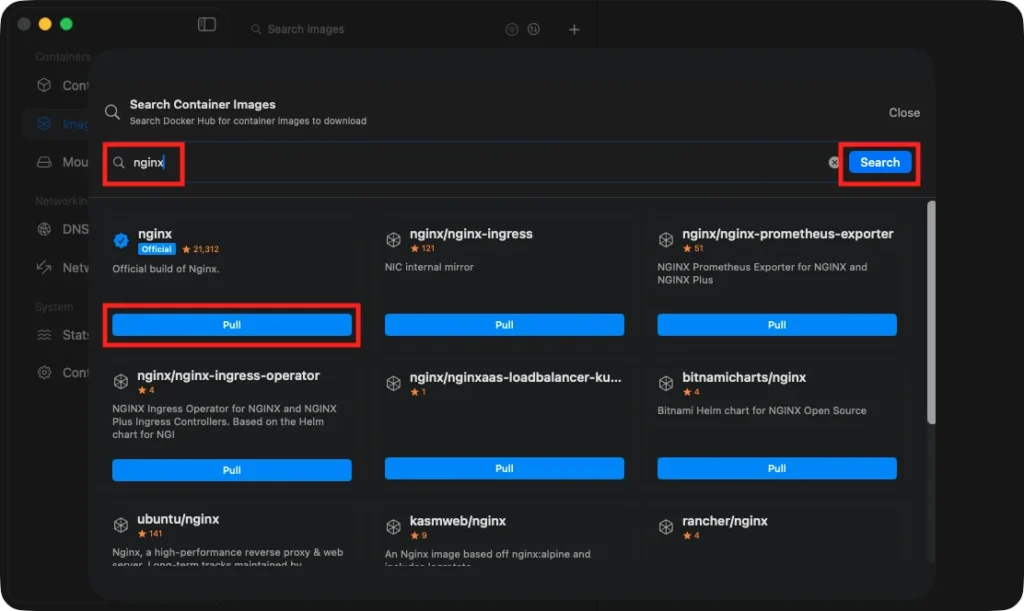Click the nginxaas-loadbalancer cube icon

click(393, 383)
